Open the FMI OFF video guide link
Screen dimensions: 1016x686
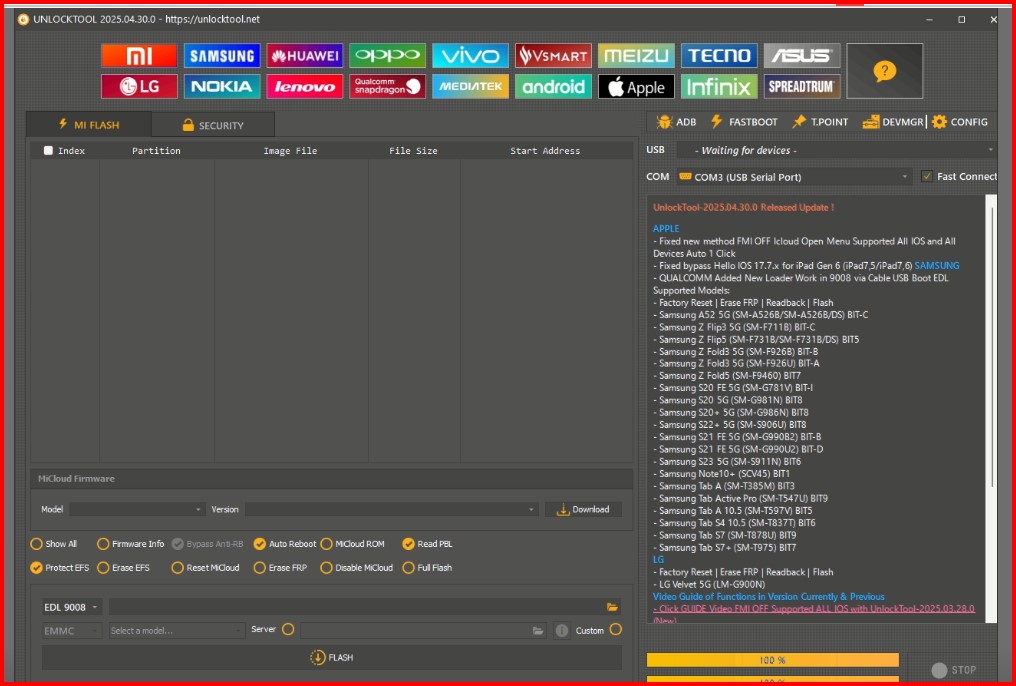click(814, 609)
